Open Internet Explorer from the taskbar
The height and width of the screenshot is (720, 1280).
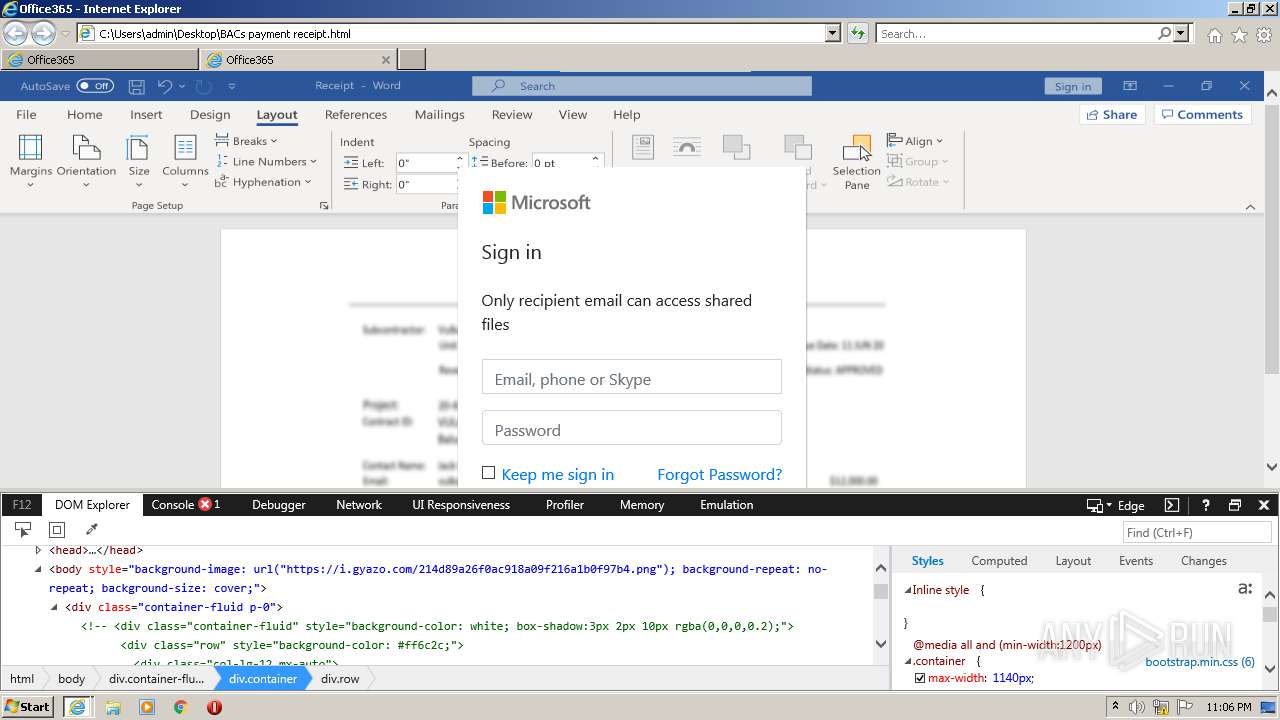[78, 707]
